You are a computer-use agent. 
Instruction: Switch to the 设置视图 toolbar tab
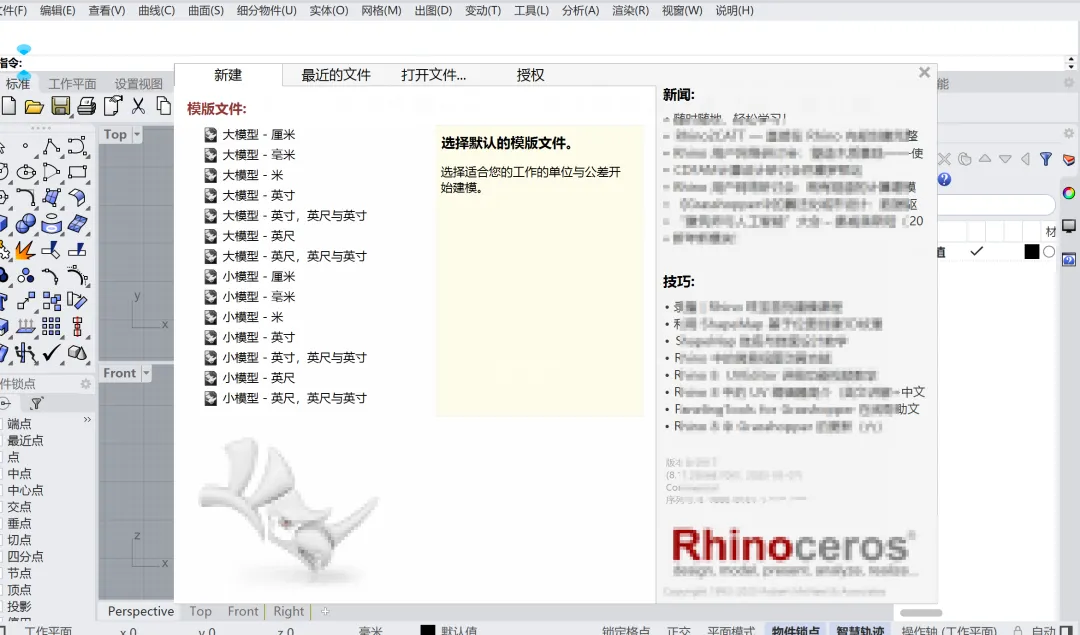(138, 84)
